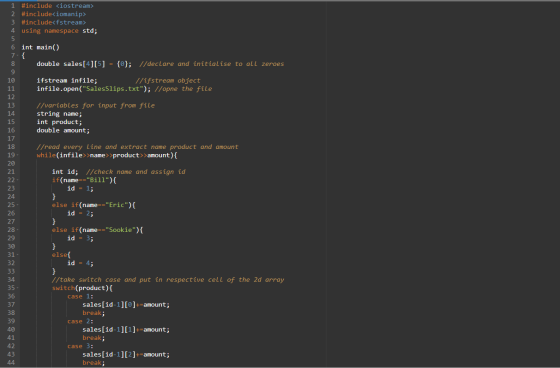Click "sales[id-1][1]+=amount;" statement
This screenshot has width=560, height=368.
click(126, 329)
